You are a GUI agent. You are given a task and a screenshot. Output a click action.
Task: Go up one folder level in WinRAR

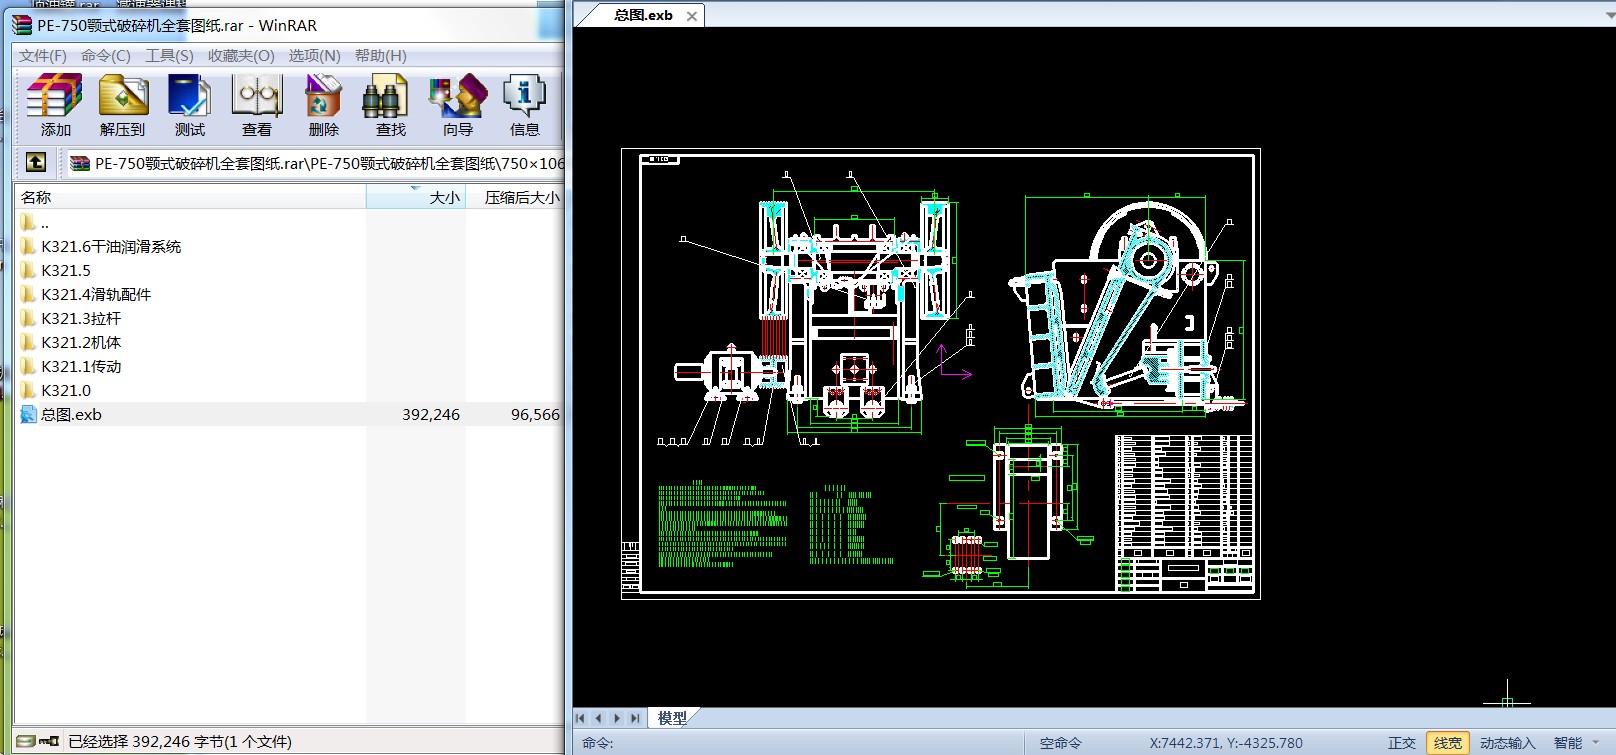coord(36,162)
